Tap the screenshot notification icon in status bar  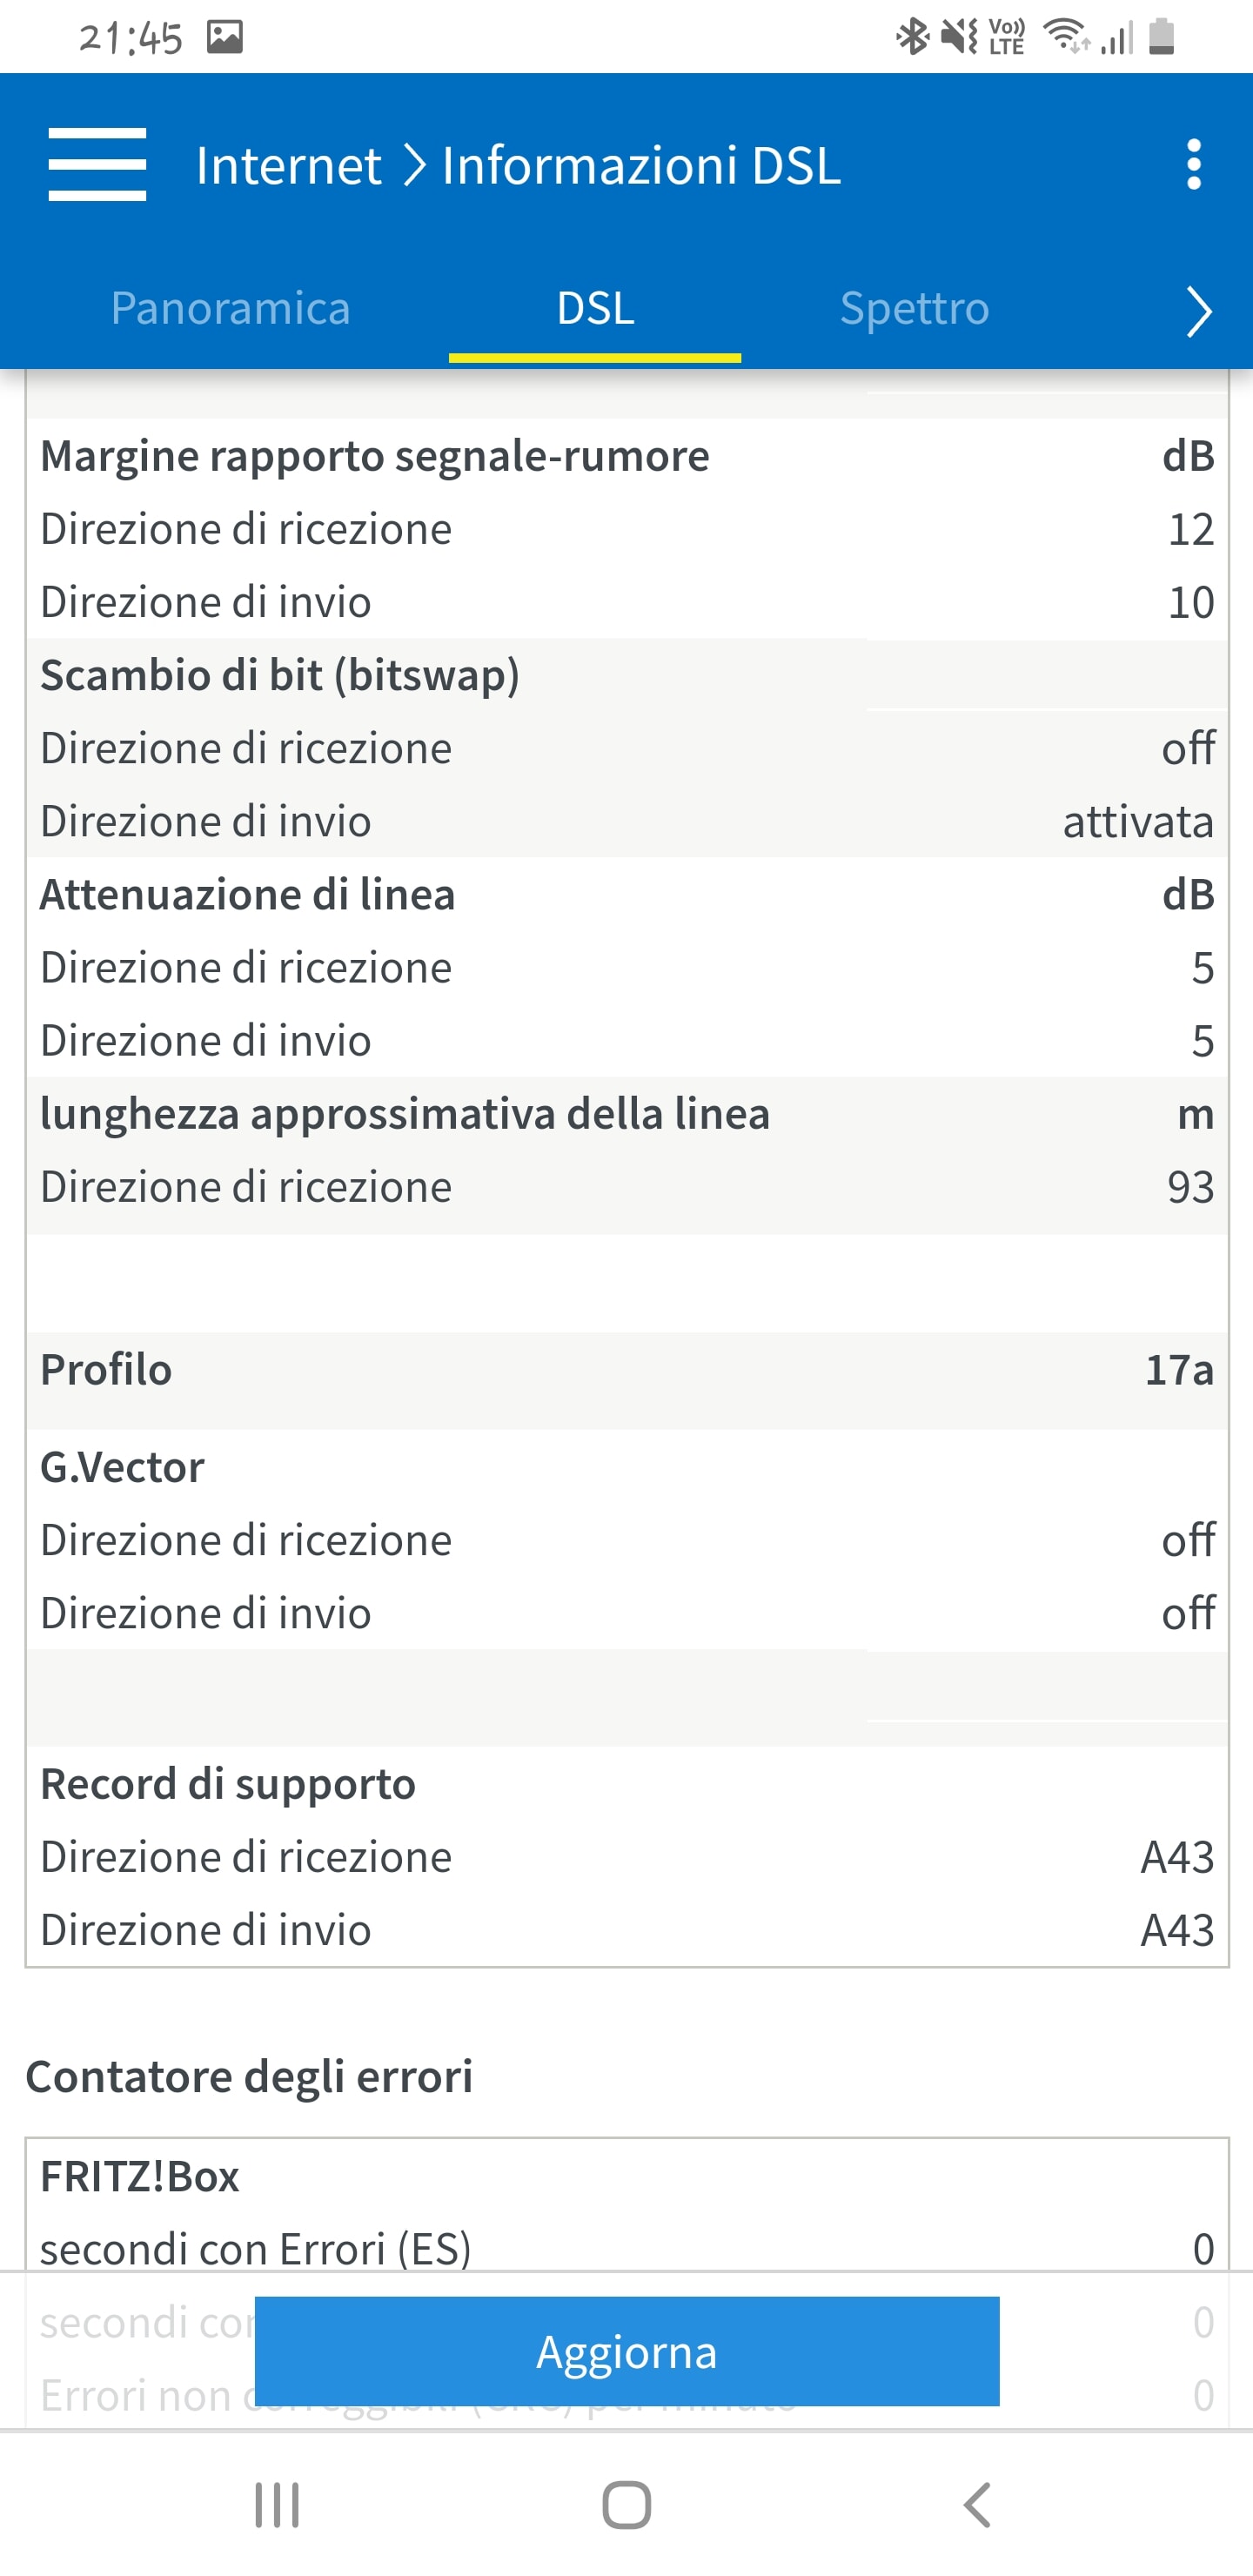click(225, 38)
